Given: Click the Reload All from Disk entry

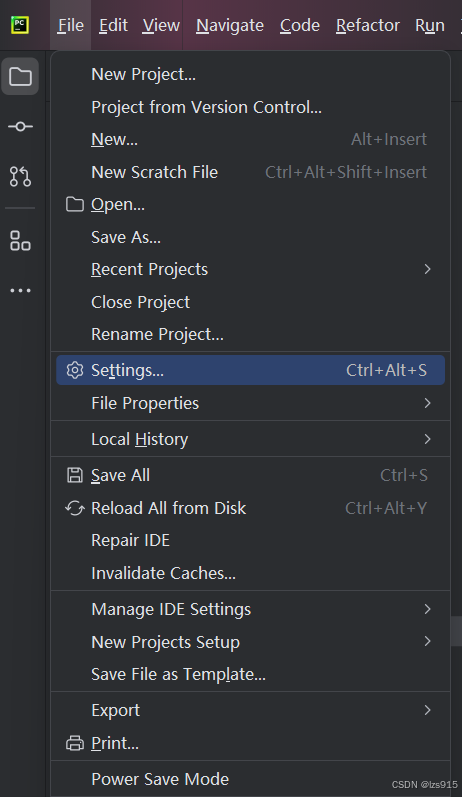Looking at the screenshot, I should pos(251,508).
